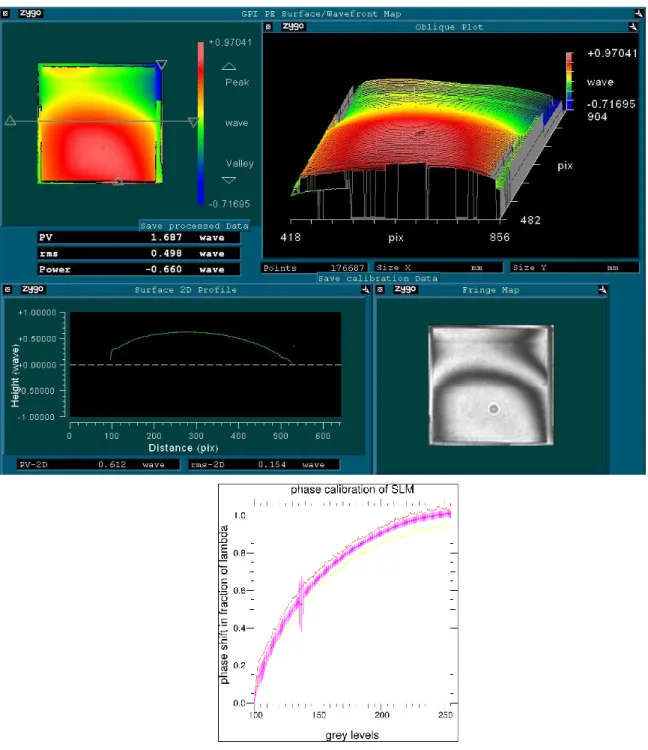
Task: Click the PV-2D 0.612 wave field
Action: click(x=99, y=464)
